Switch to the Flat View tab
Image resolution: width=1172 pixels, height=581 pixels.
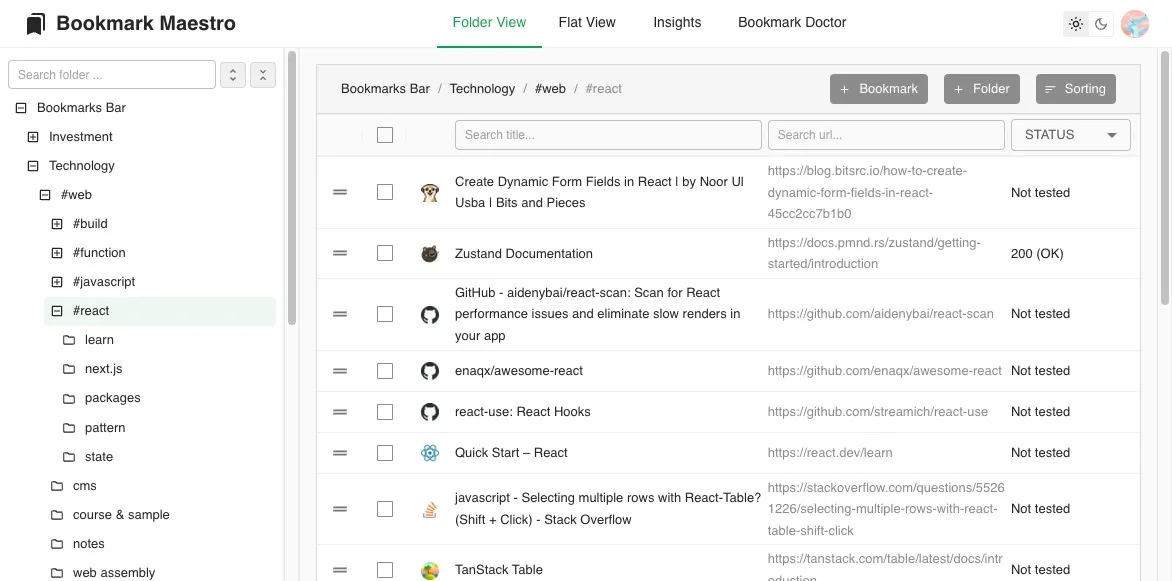tap(586, 22)
